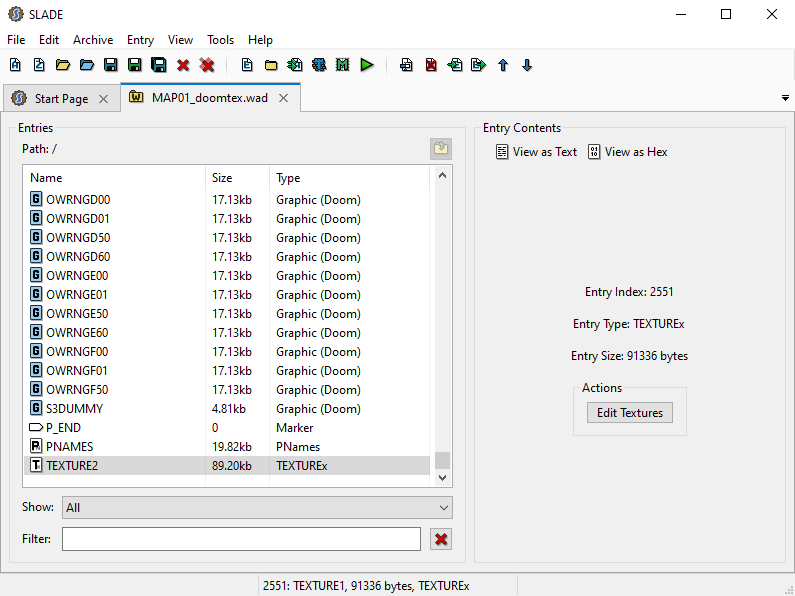The width and height of the screenshot is (795, 596).
Task: Click the open archive folder icon
Action: [62, 65]
